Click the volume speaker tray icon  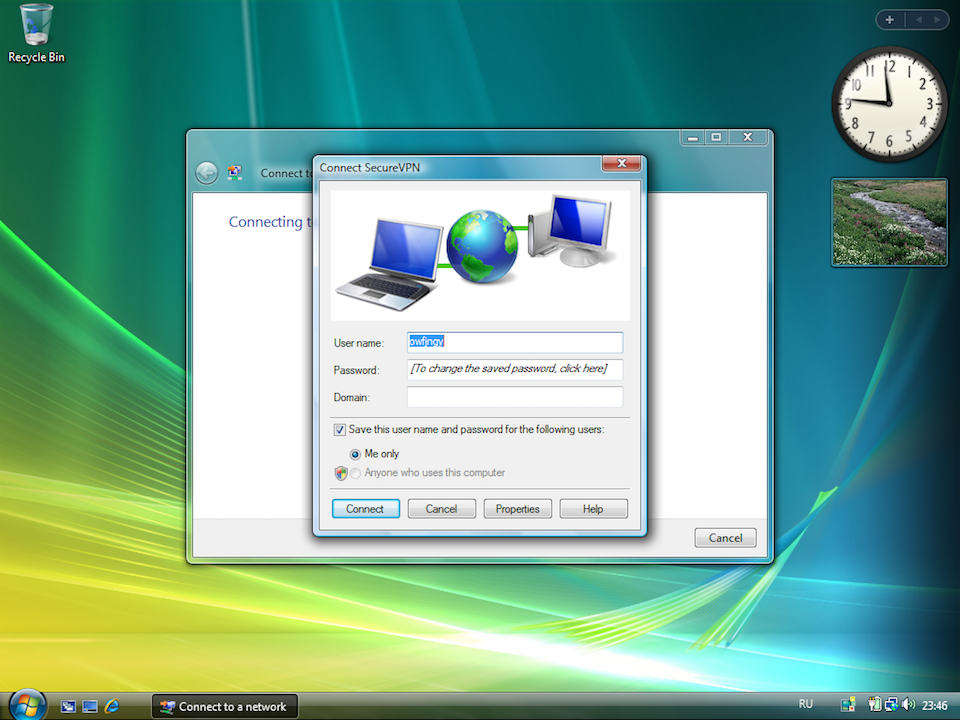(x=909, y=705)
